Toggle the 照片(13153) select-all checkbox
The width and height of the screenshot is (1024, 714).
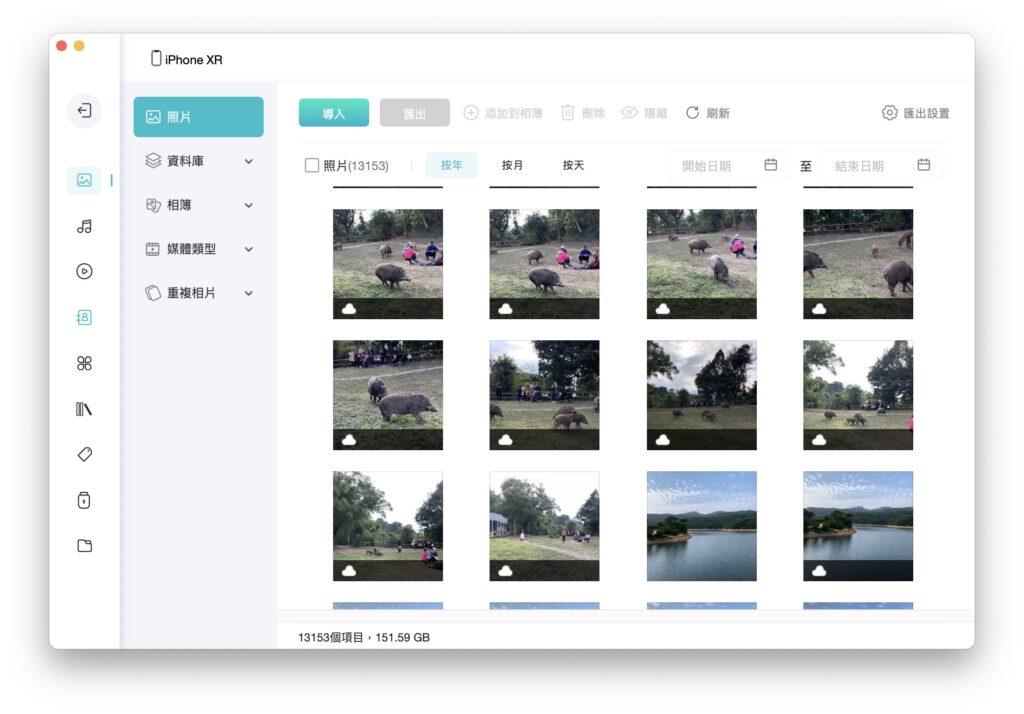click(312, 165)
